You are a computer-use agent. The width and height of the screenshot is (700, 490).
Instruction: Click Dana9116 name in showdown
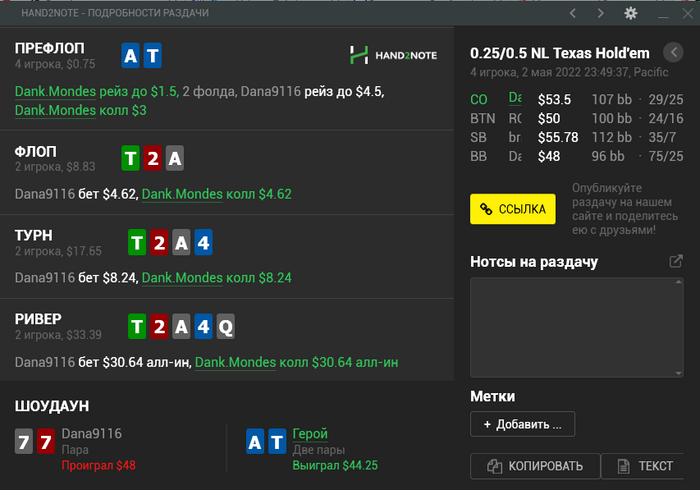pos(92,433)
